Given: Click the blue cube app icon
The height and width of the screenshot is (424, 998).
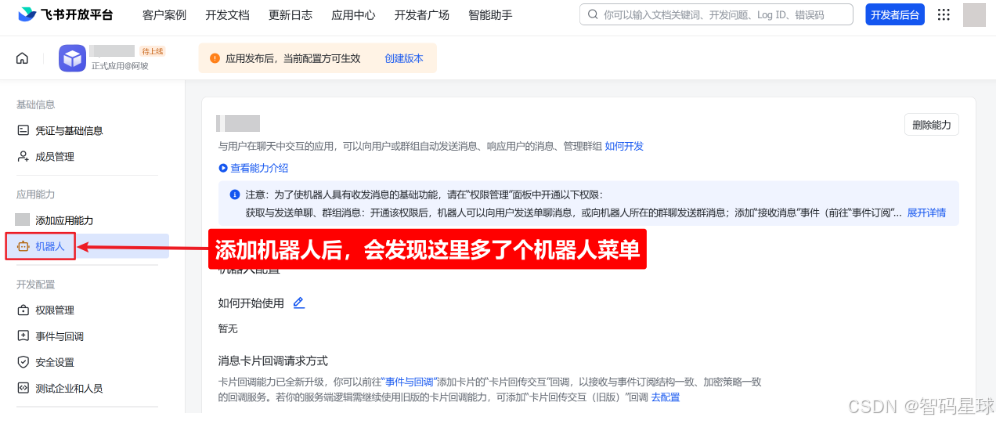Looking at the screenshot, I should 72,59.
